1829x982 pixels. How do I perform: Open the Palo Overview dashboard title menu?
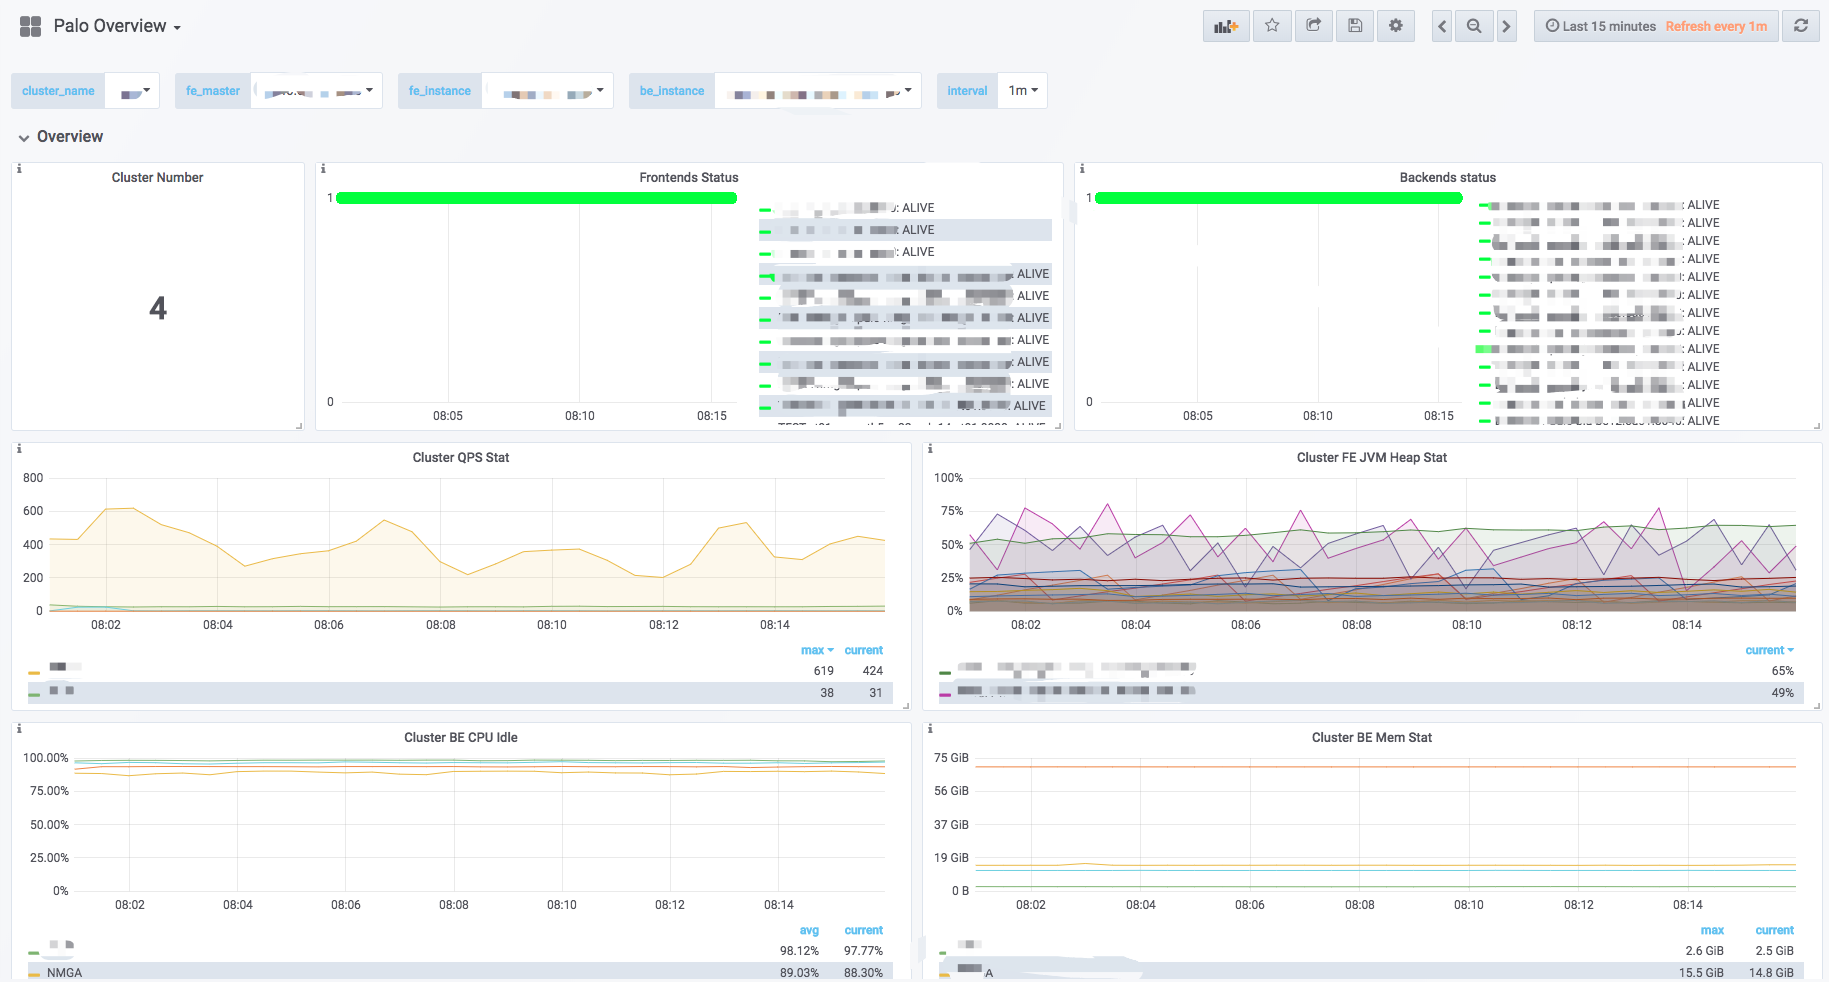pyautogui.click(x=110, y=25)
